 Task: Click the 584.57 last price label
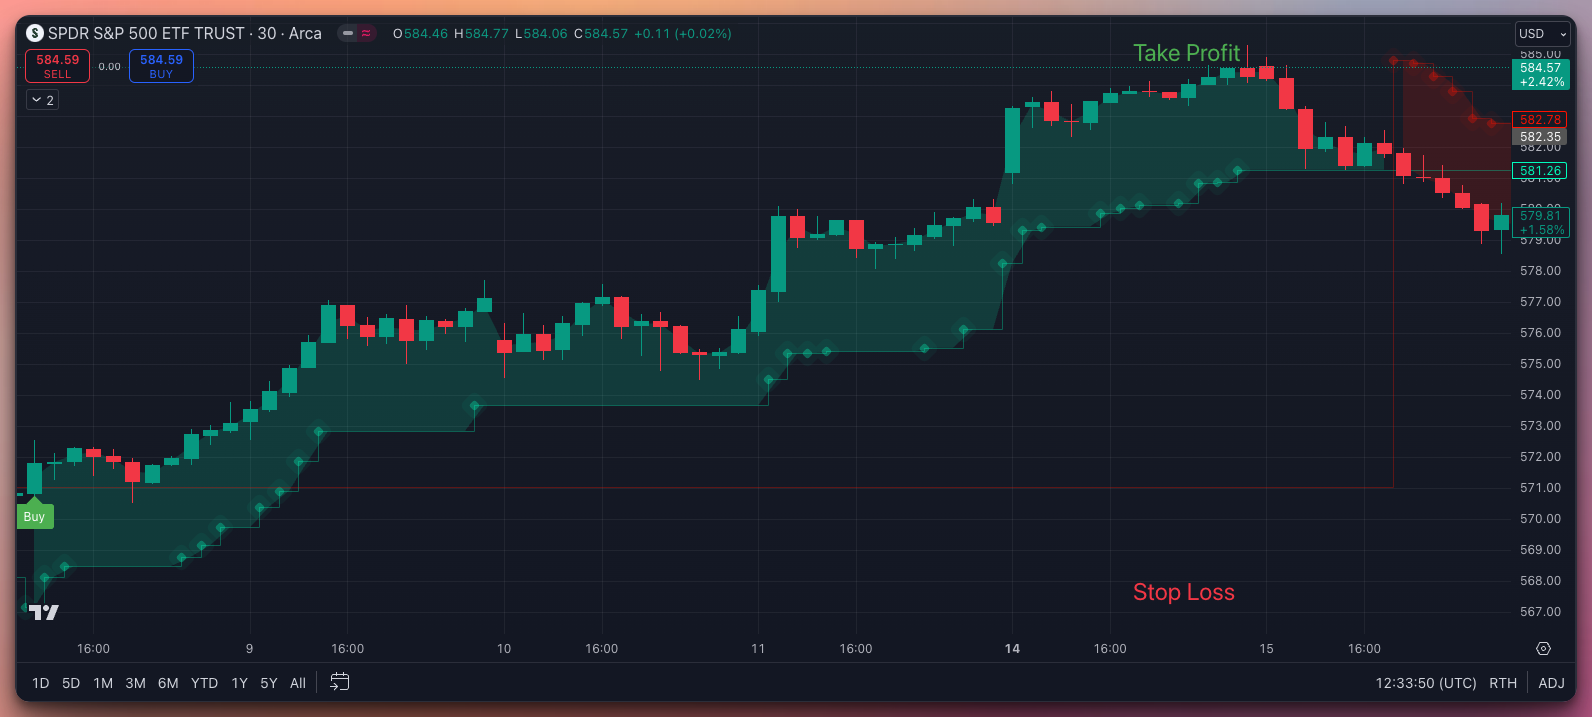(1540, 75)
